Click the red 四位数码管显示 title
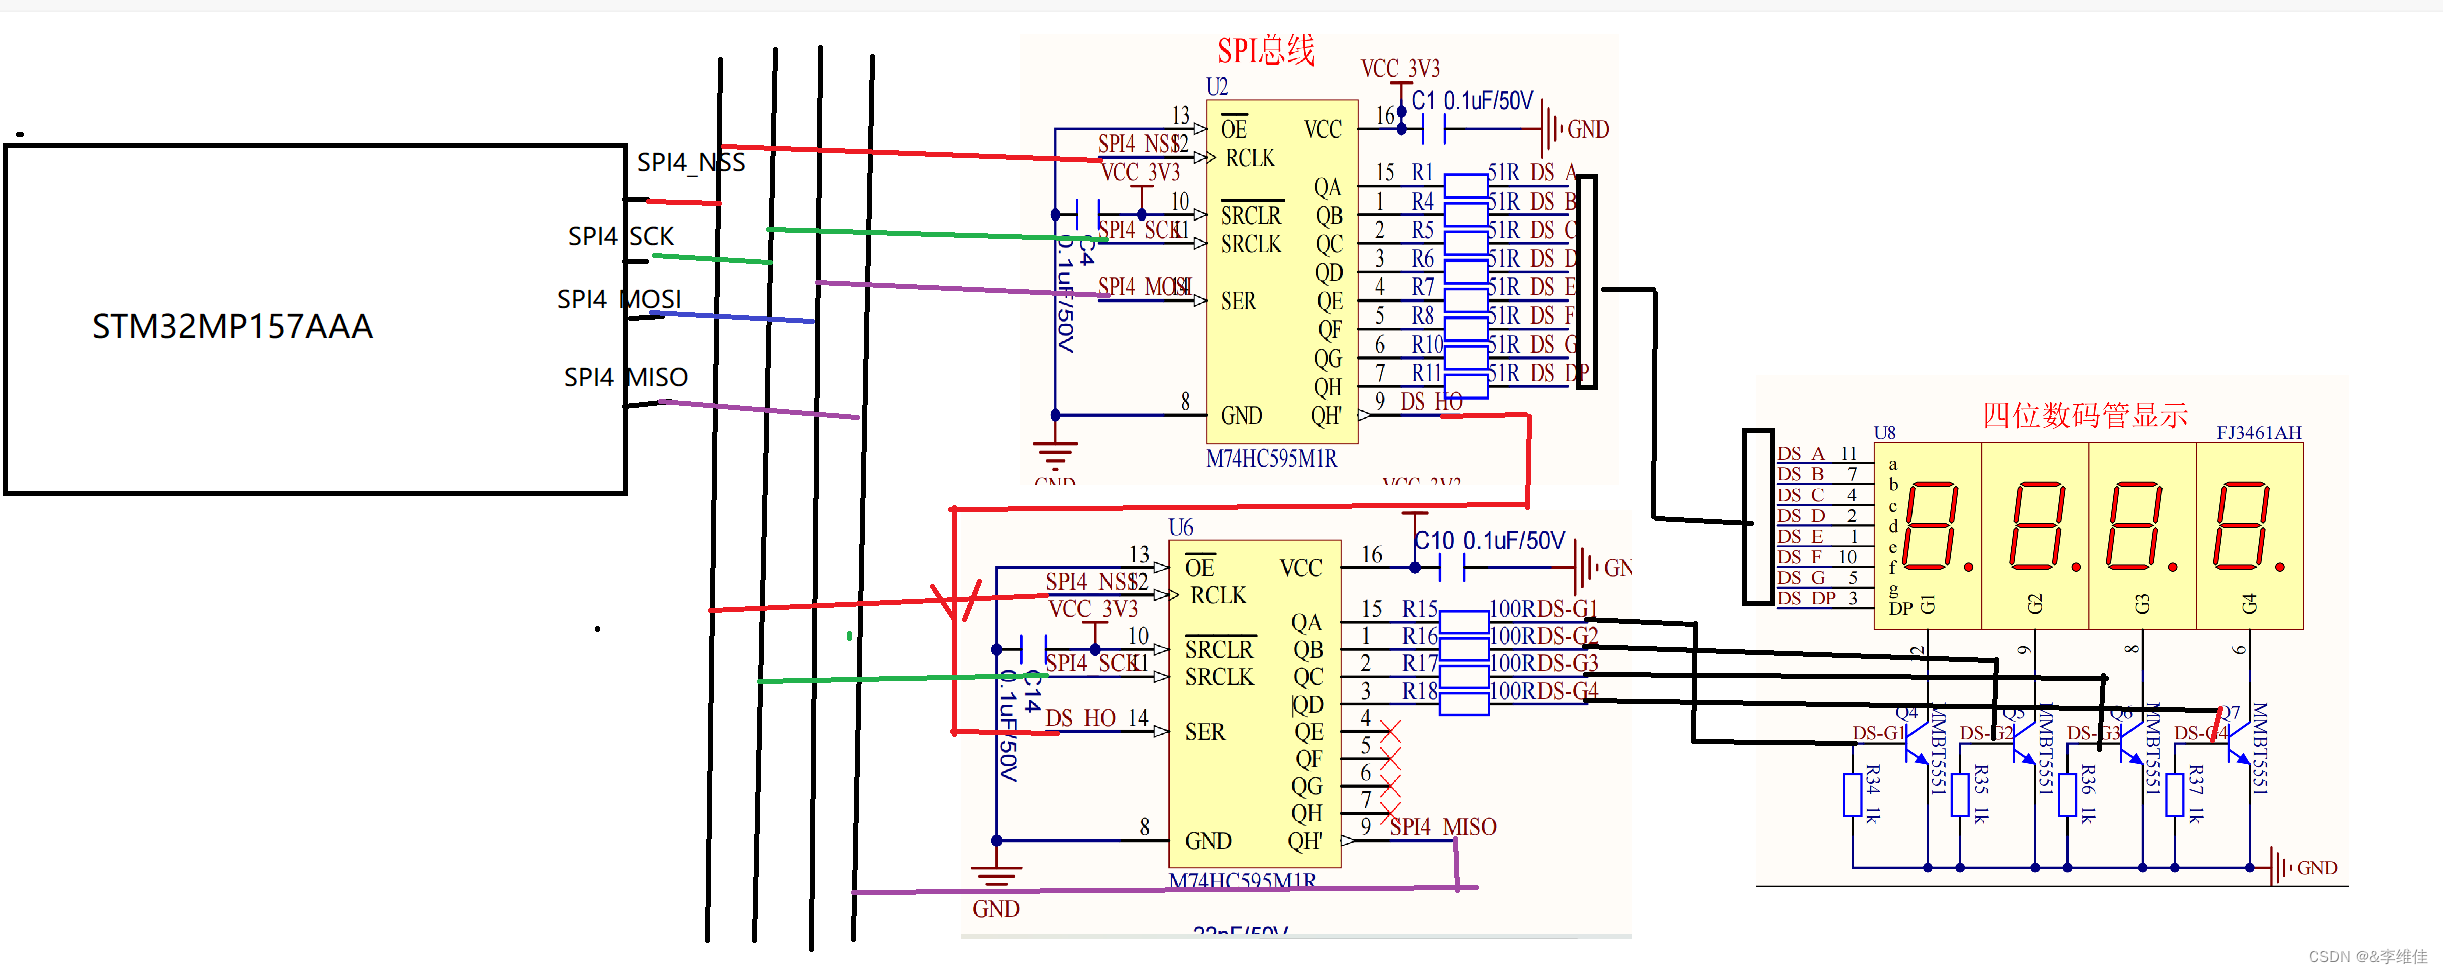2443x974 pixels. tap(2085, 415)
